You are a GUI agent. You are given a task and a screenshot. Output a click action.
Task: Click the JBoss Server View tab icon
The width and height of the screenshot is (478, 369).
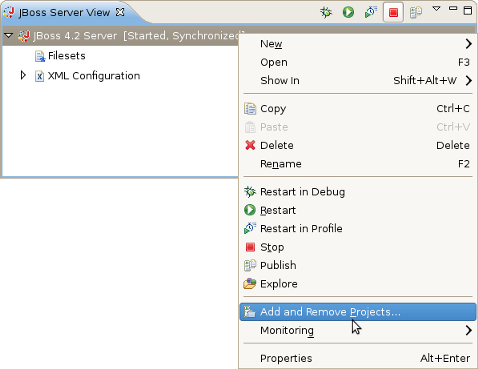click(x=9, y=12)
